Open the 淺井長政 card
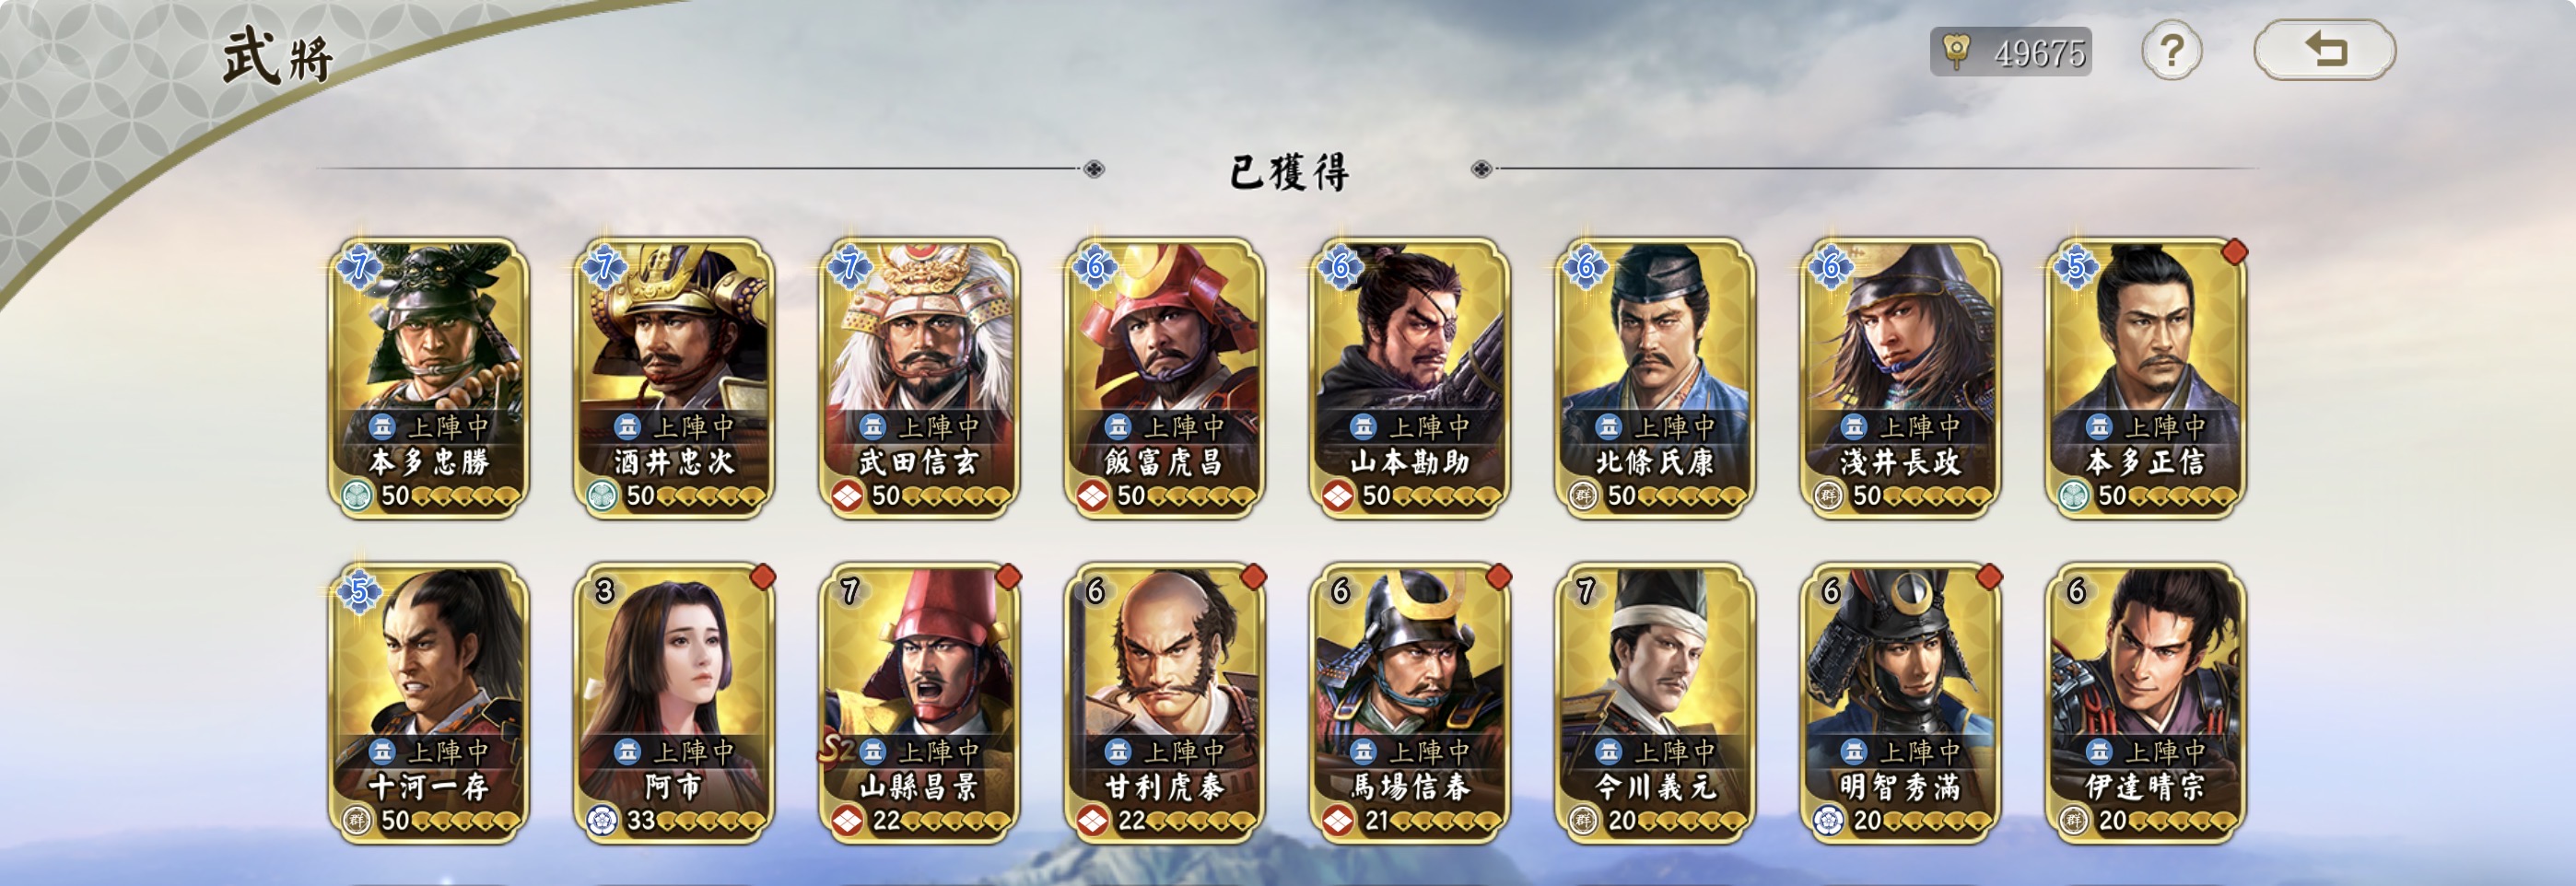 (1900, 378)
